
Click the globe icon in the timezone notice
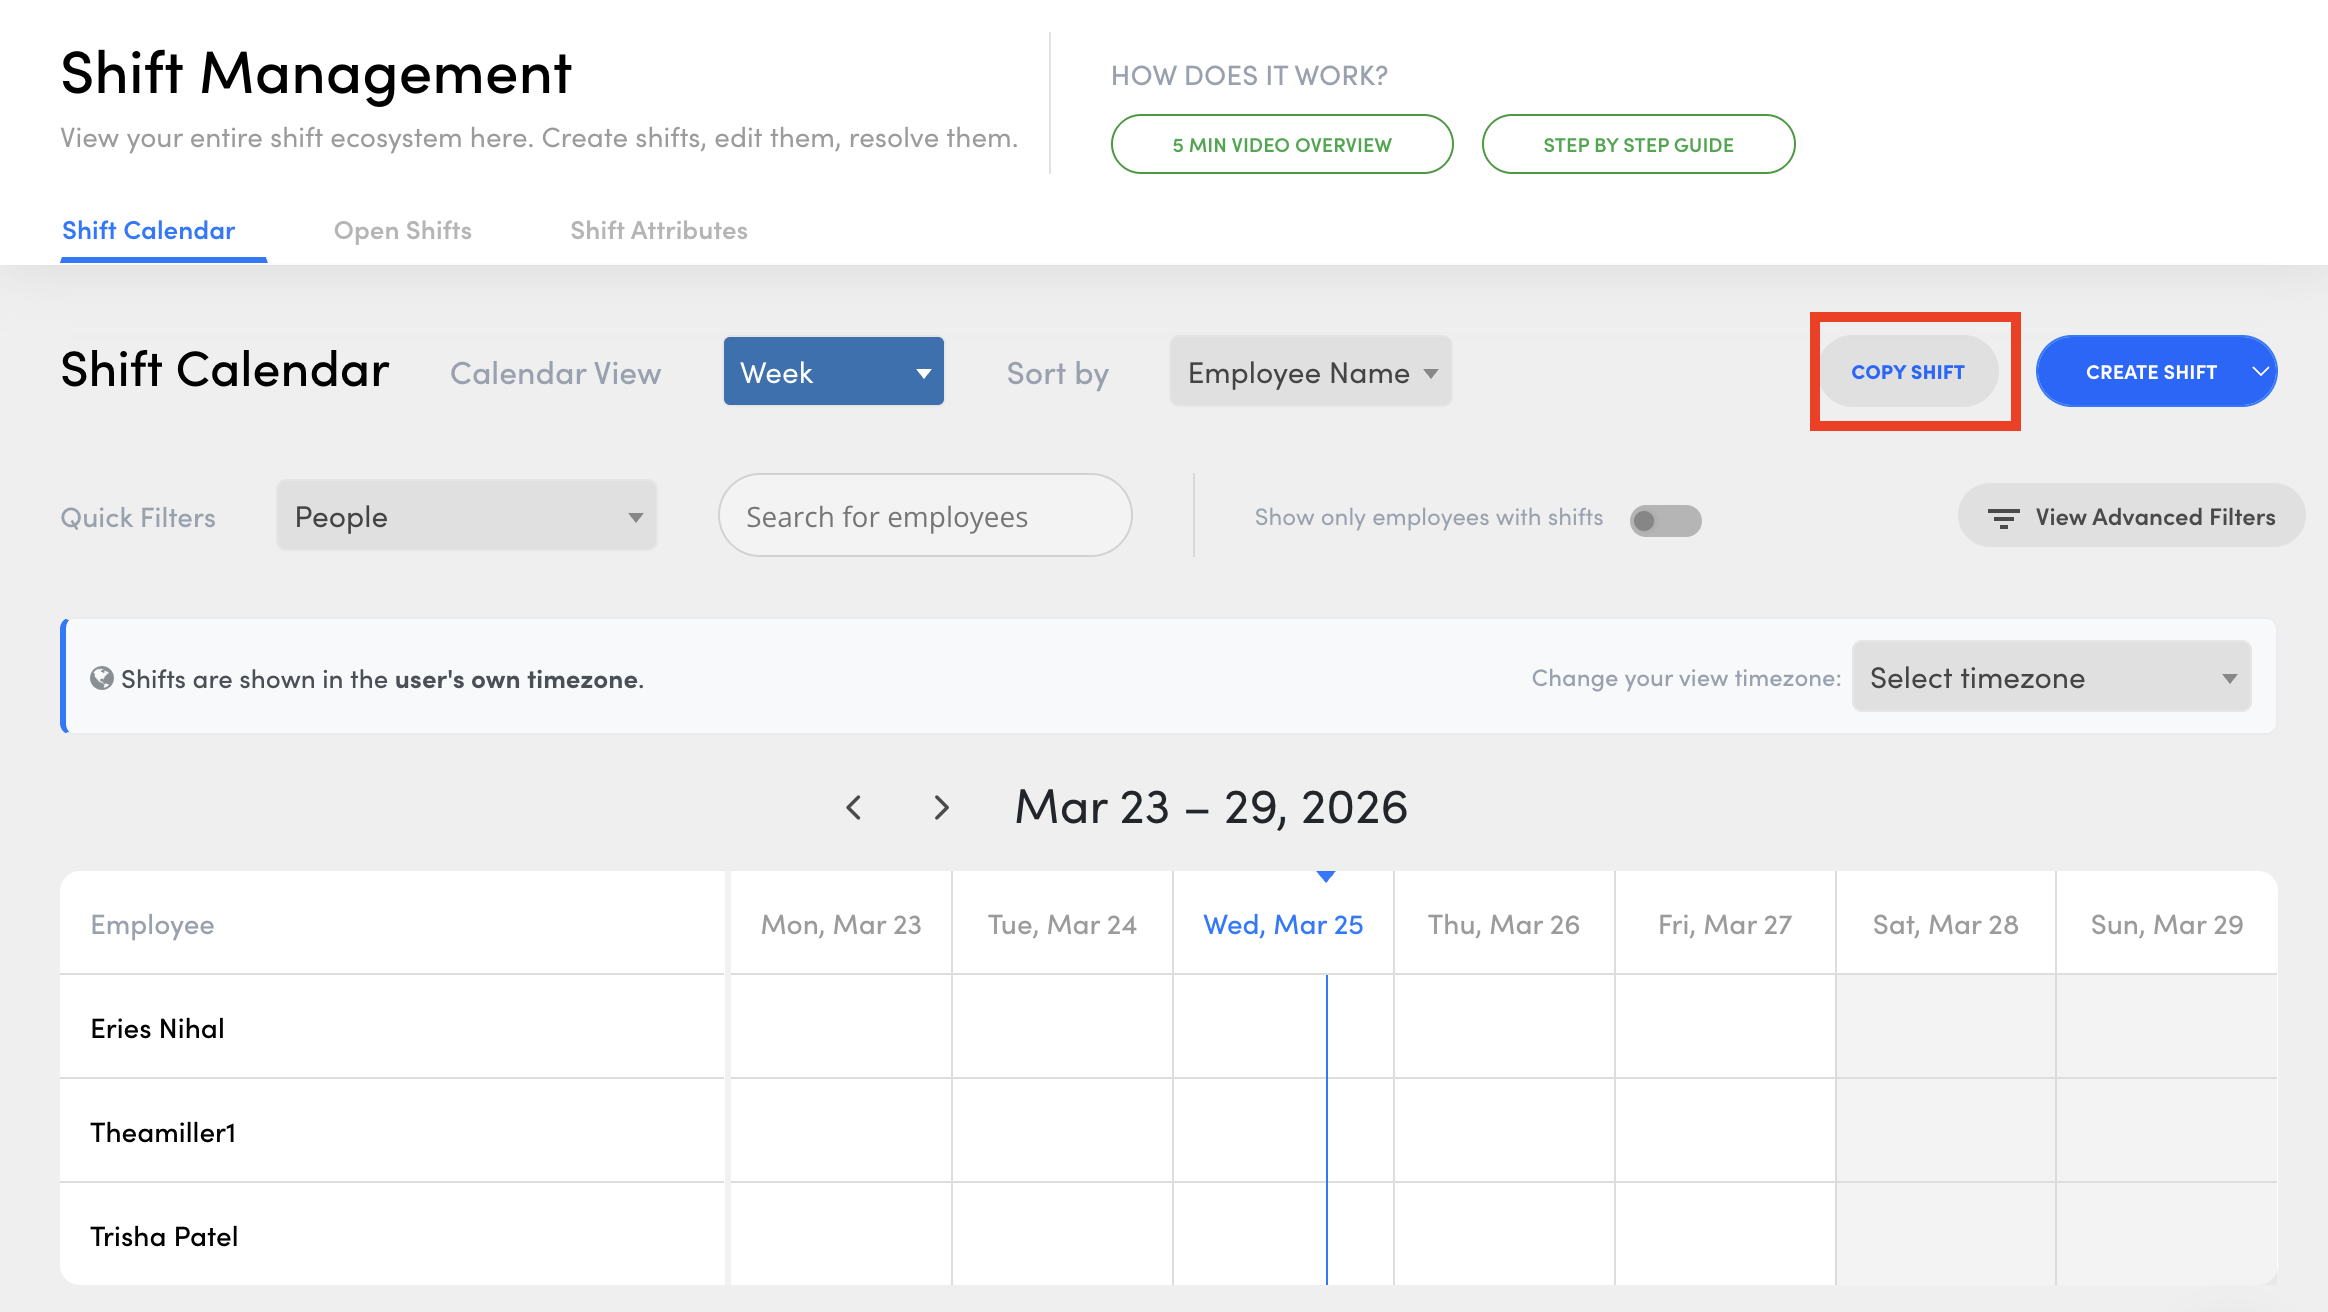pyautogui.click(x=101, y=679)
